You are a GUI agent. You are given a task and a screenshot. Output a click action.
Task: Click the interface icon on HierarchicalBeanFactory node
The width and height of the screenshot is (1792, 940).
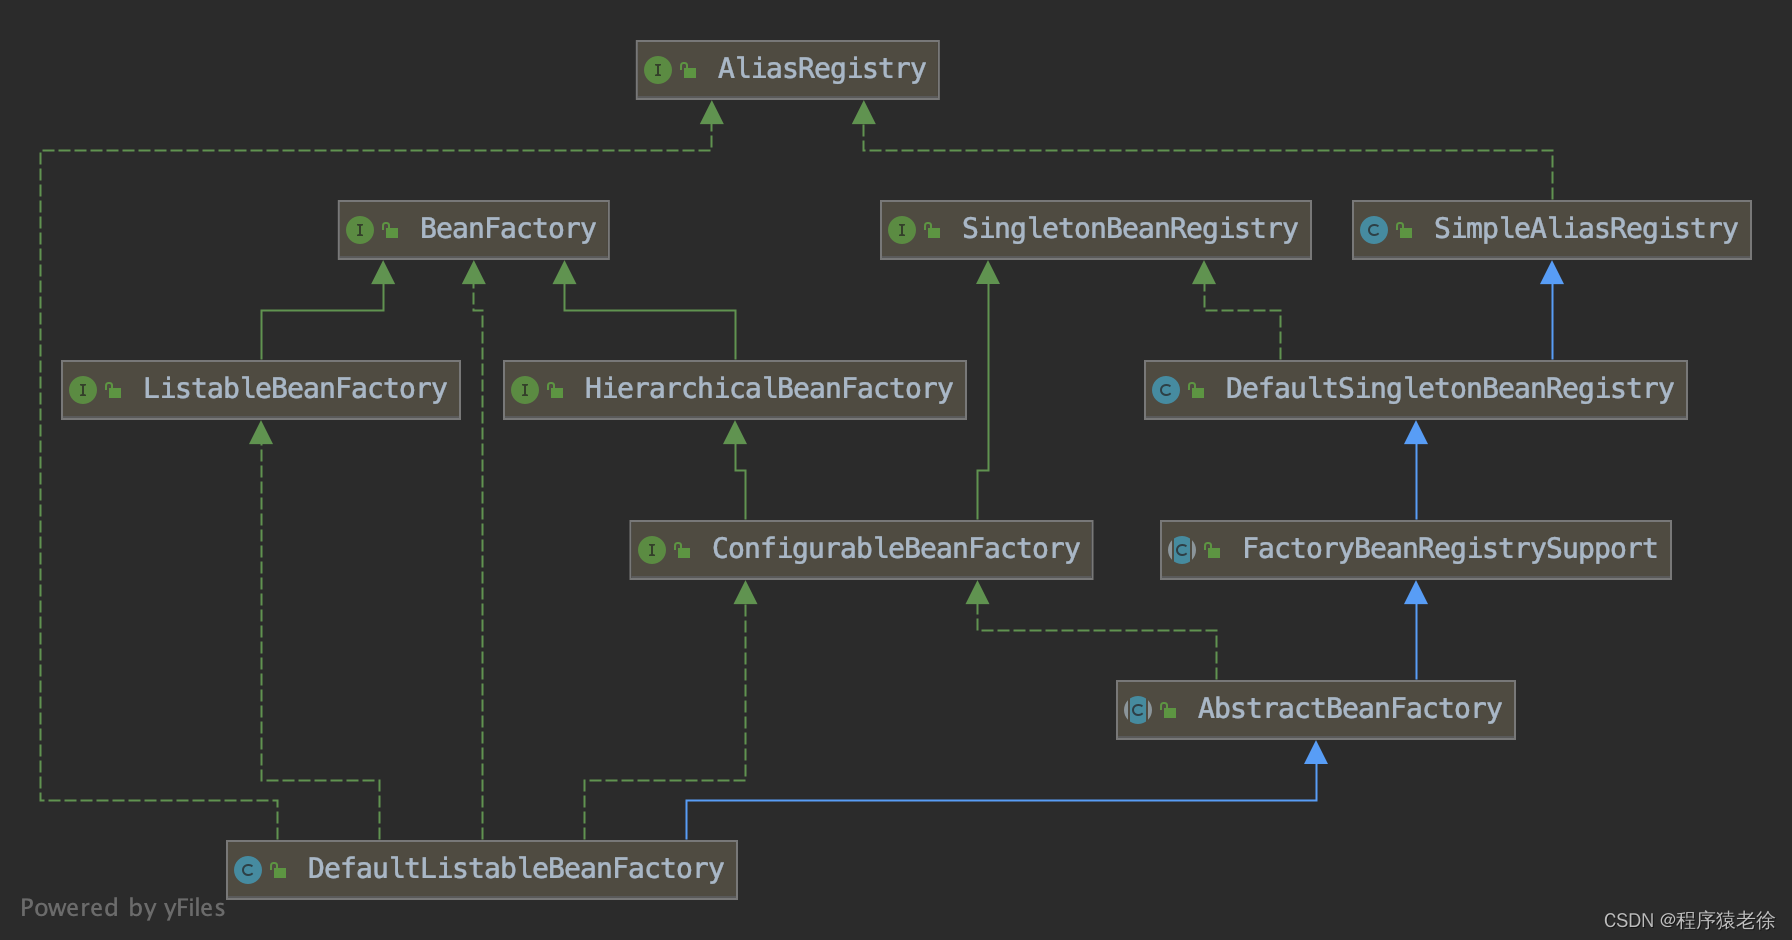click(x=525, y=390)
